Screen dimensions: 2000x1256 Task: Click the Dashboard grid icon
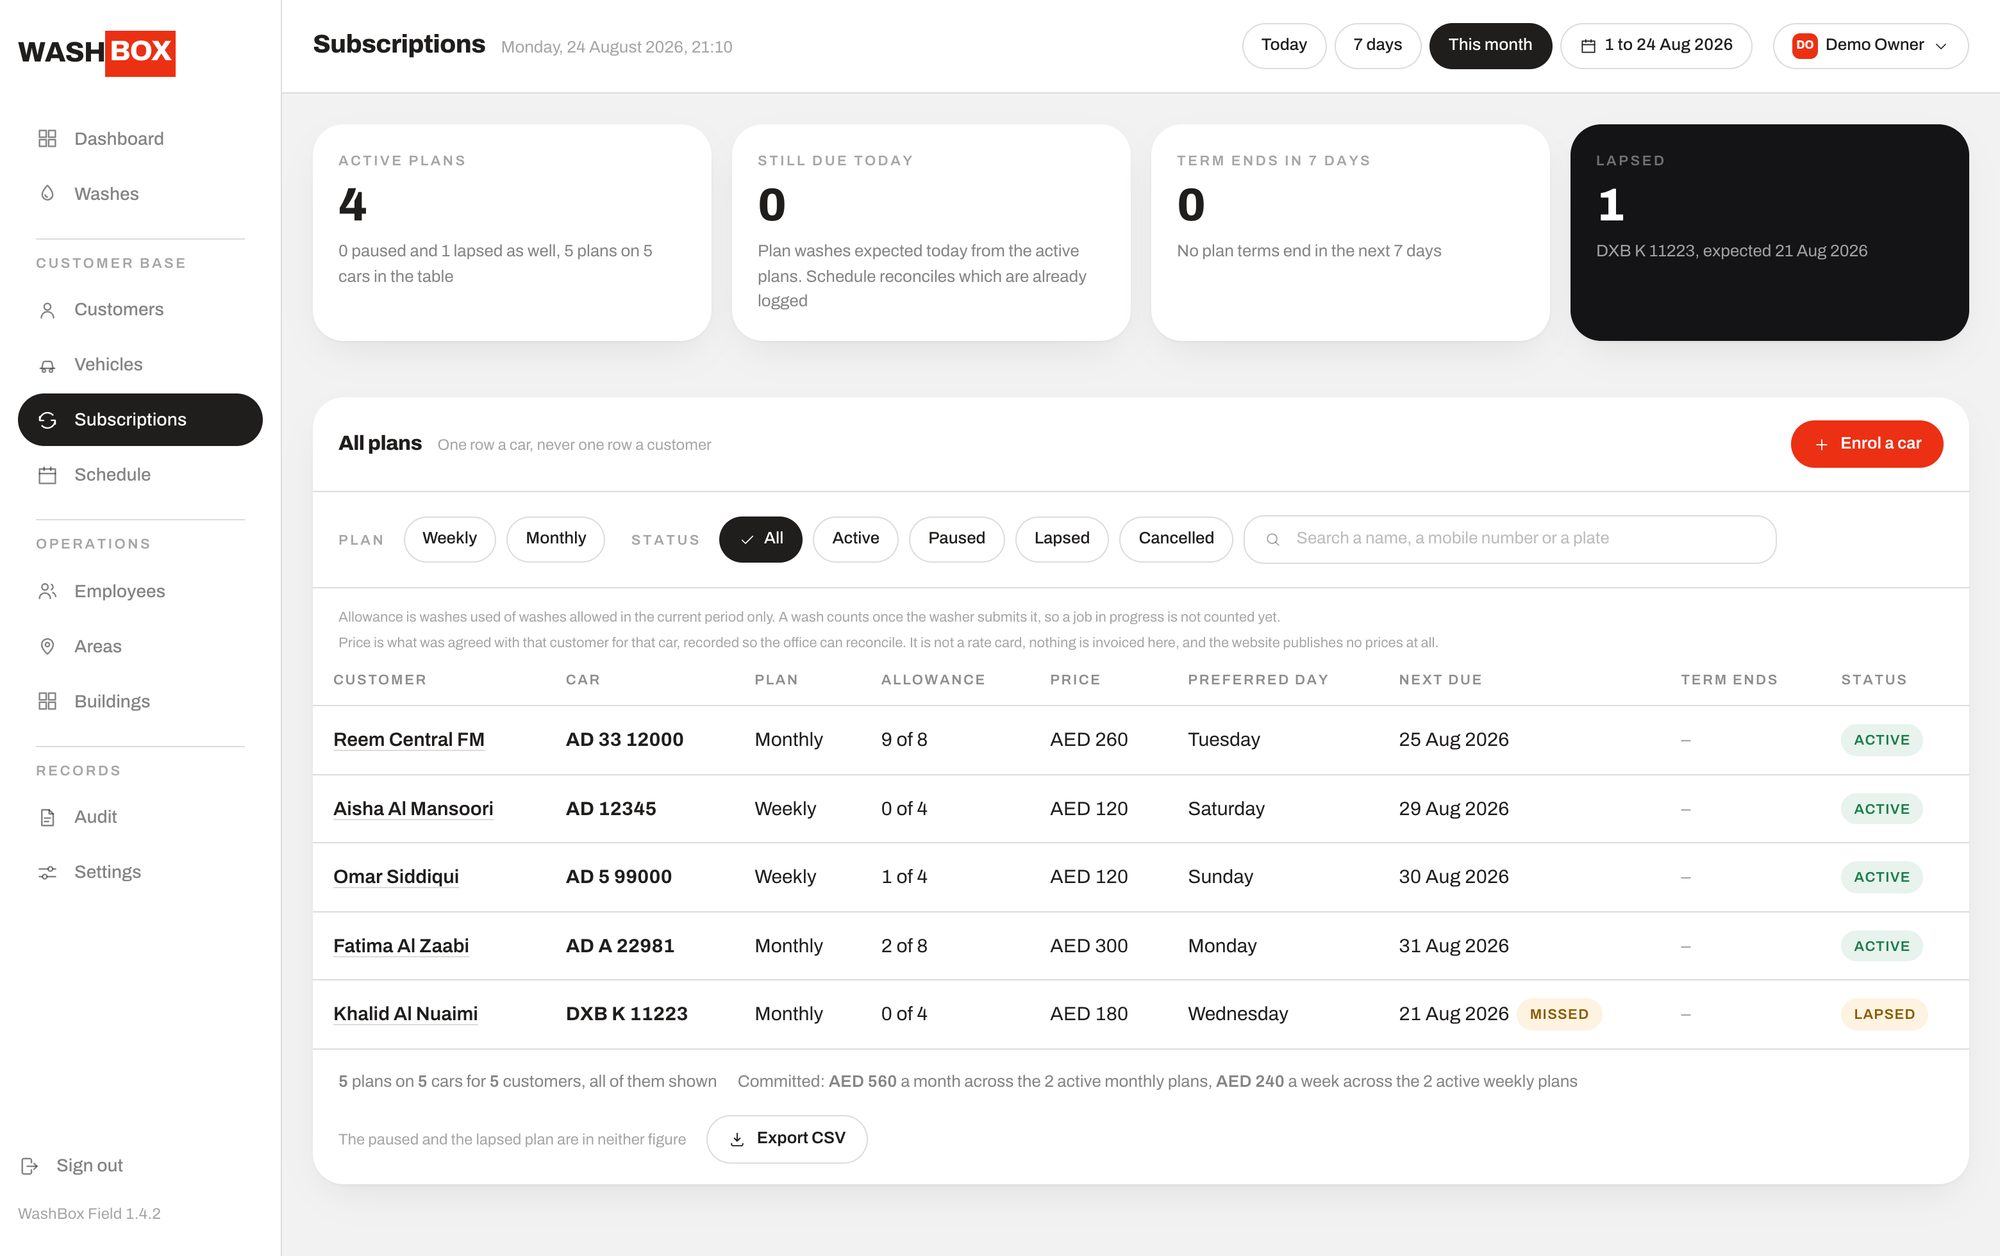coord(47,139)
